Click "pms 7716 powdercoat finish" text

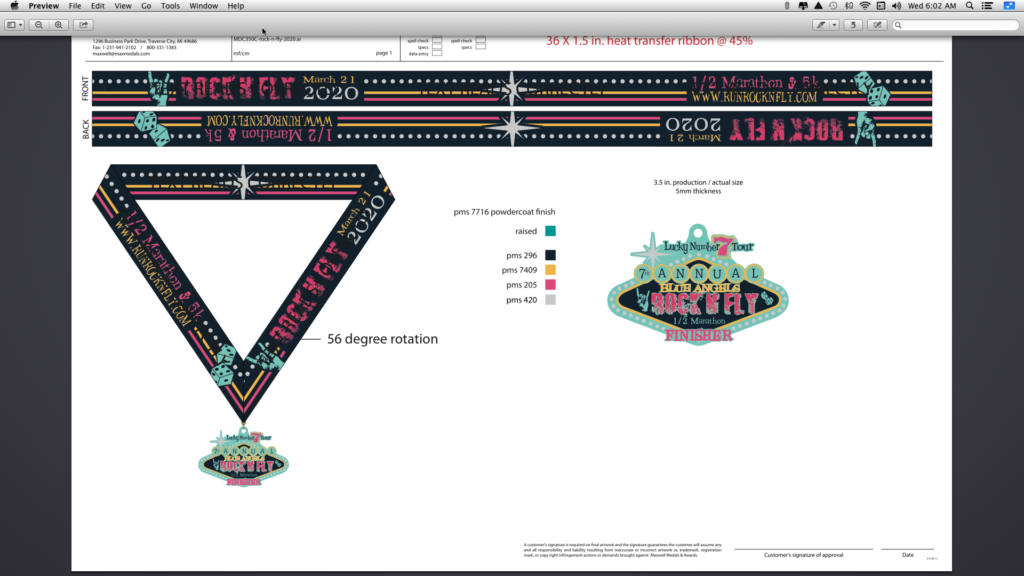(x=504, y=212)
